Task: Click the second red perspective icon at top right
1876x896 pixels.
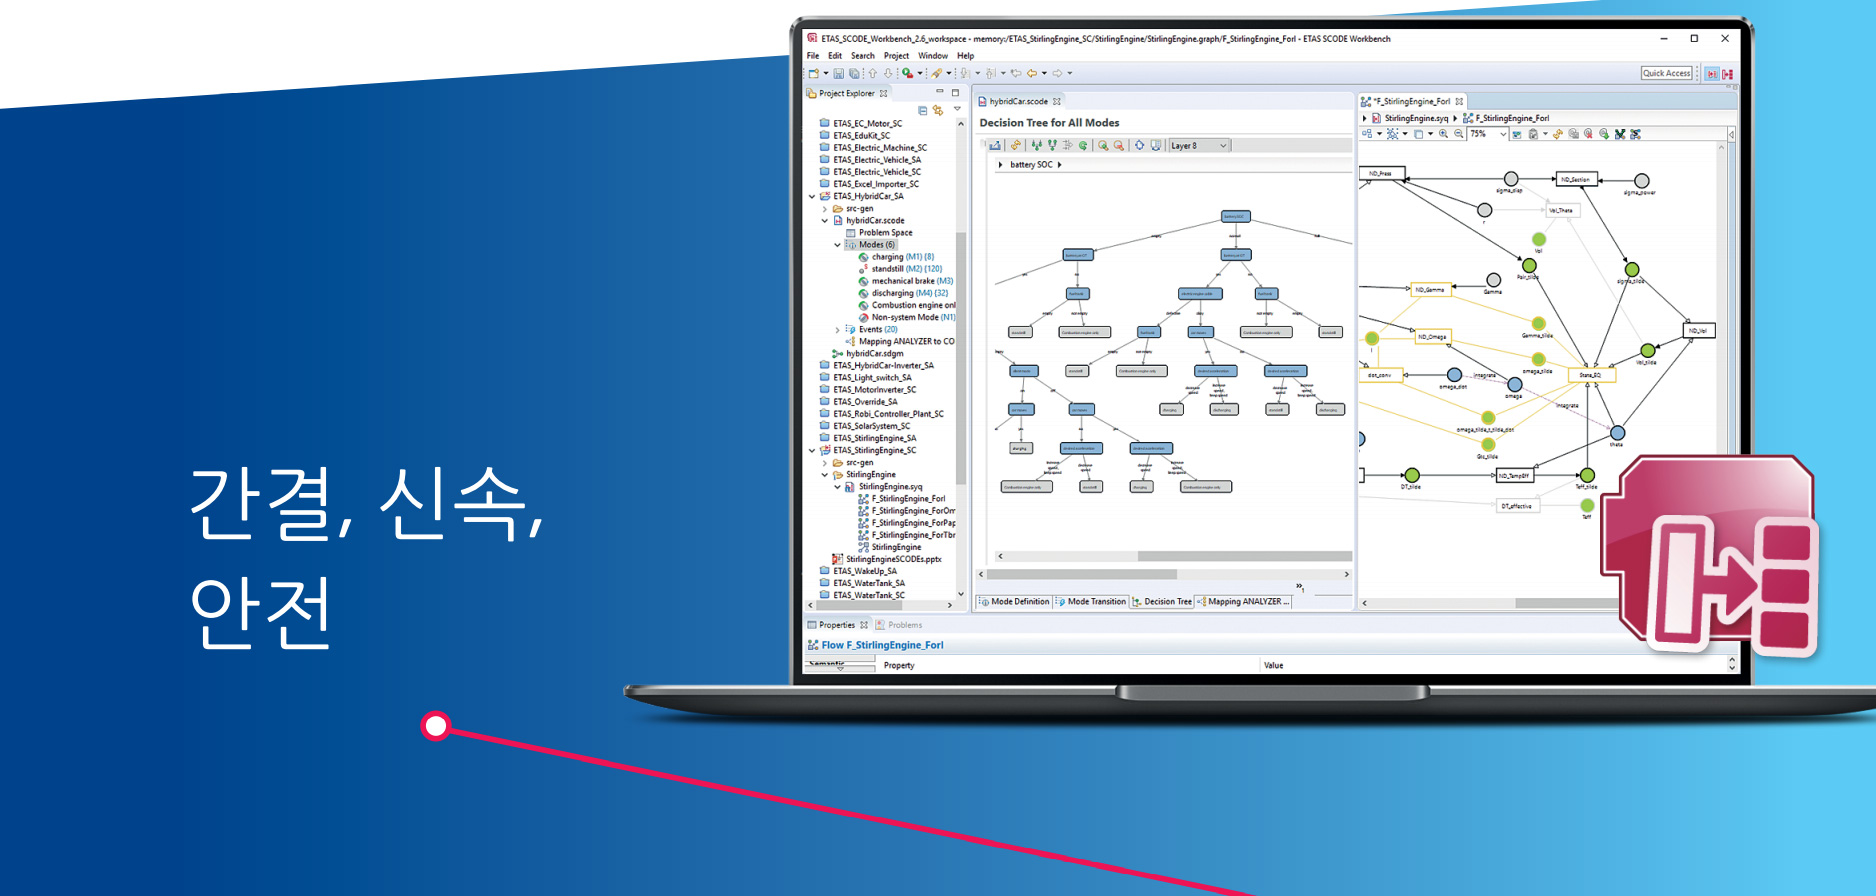Action: [x=1727, y=74]
